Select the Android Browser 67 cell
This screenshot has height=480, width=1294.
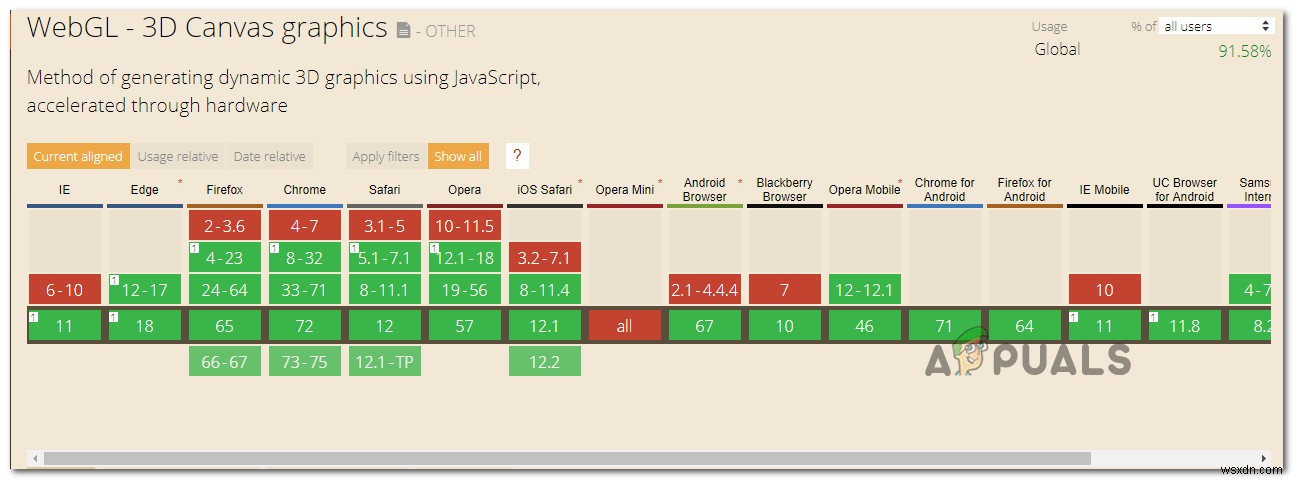click(x=705, y=326)
